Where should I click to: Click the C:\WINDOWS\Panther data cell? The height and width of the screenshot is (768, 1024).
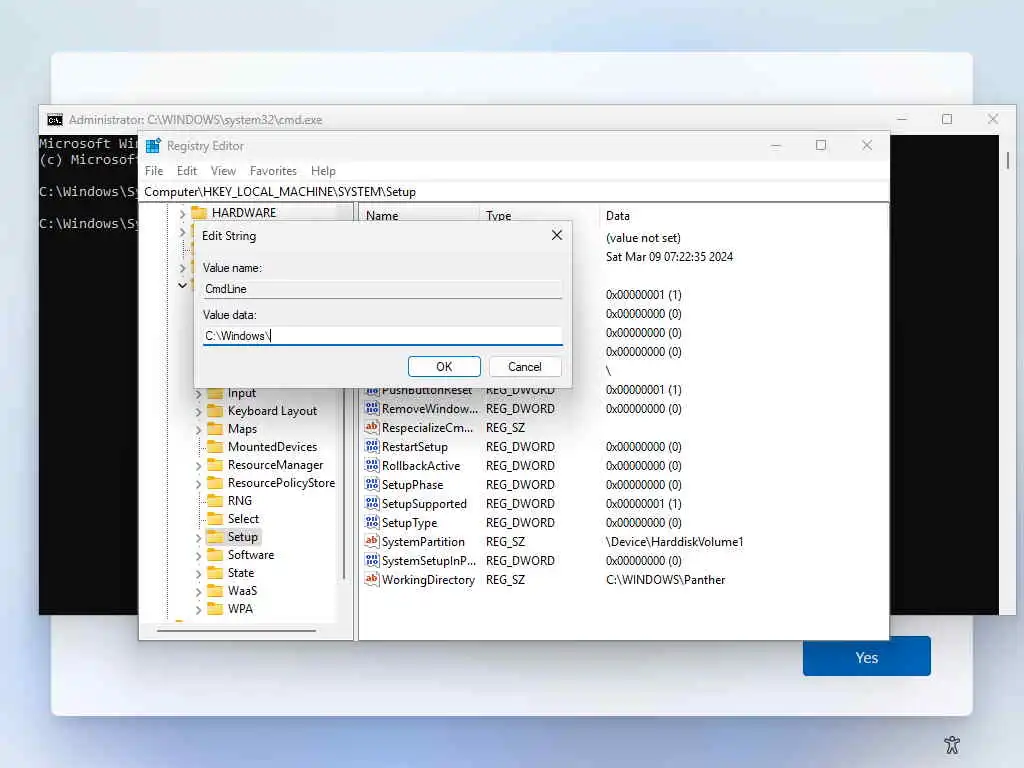[x=665, y=579]
